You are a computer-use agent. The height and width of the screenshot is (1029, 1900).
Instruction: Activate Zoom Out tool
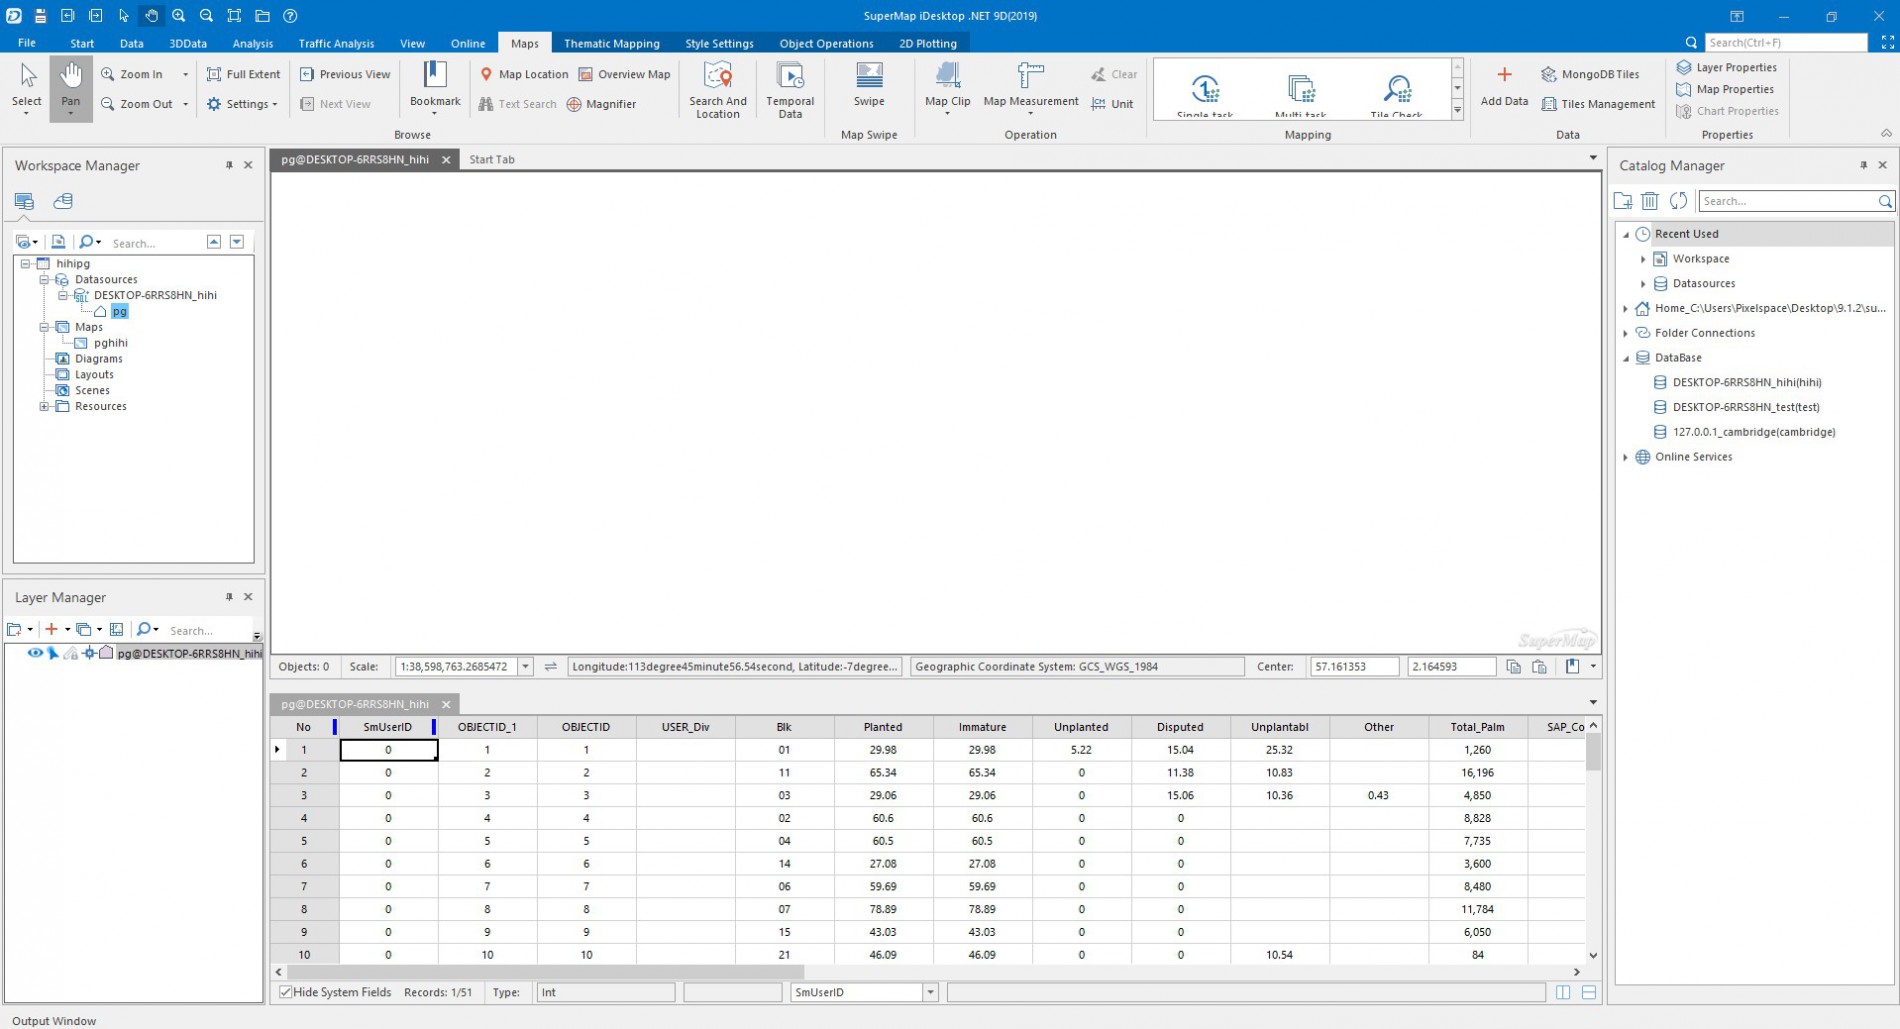point(137,104)
